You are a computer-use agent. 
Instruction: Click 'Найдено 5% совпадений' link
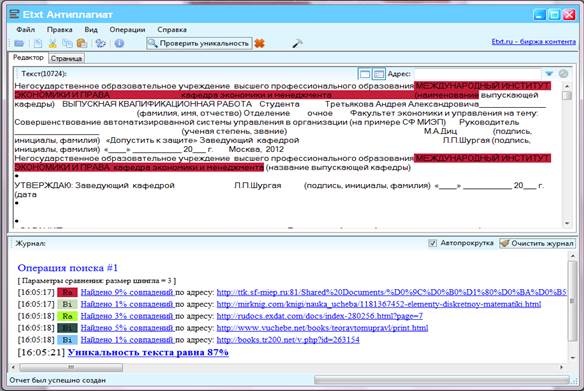point(127,328)
